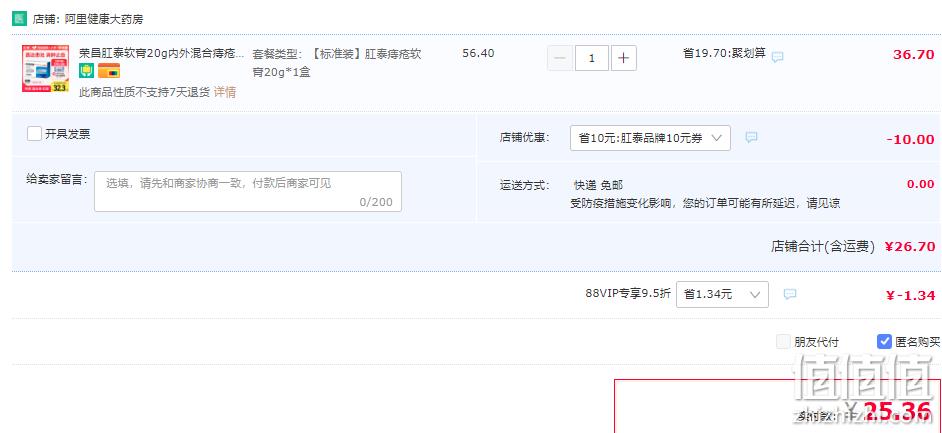Click the original price 56.40
The height and width of the screenshot is (433, 942).
point(478,53)
